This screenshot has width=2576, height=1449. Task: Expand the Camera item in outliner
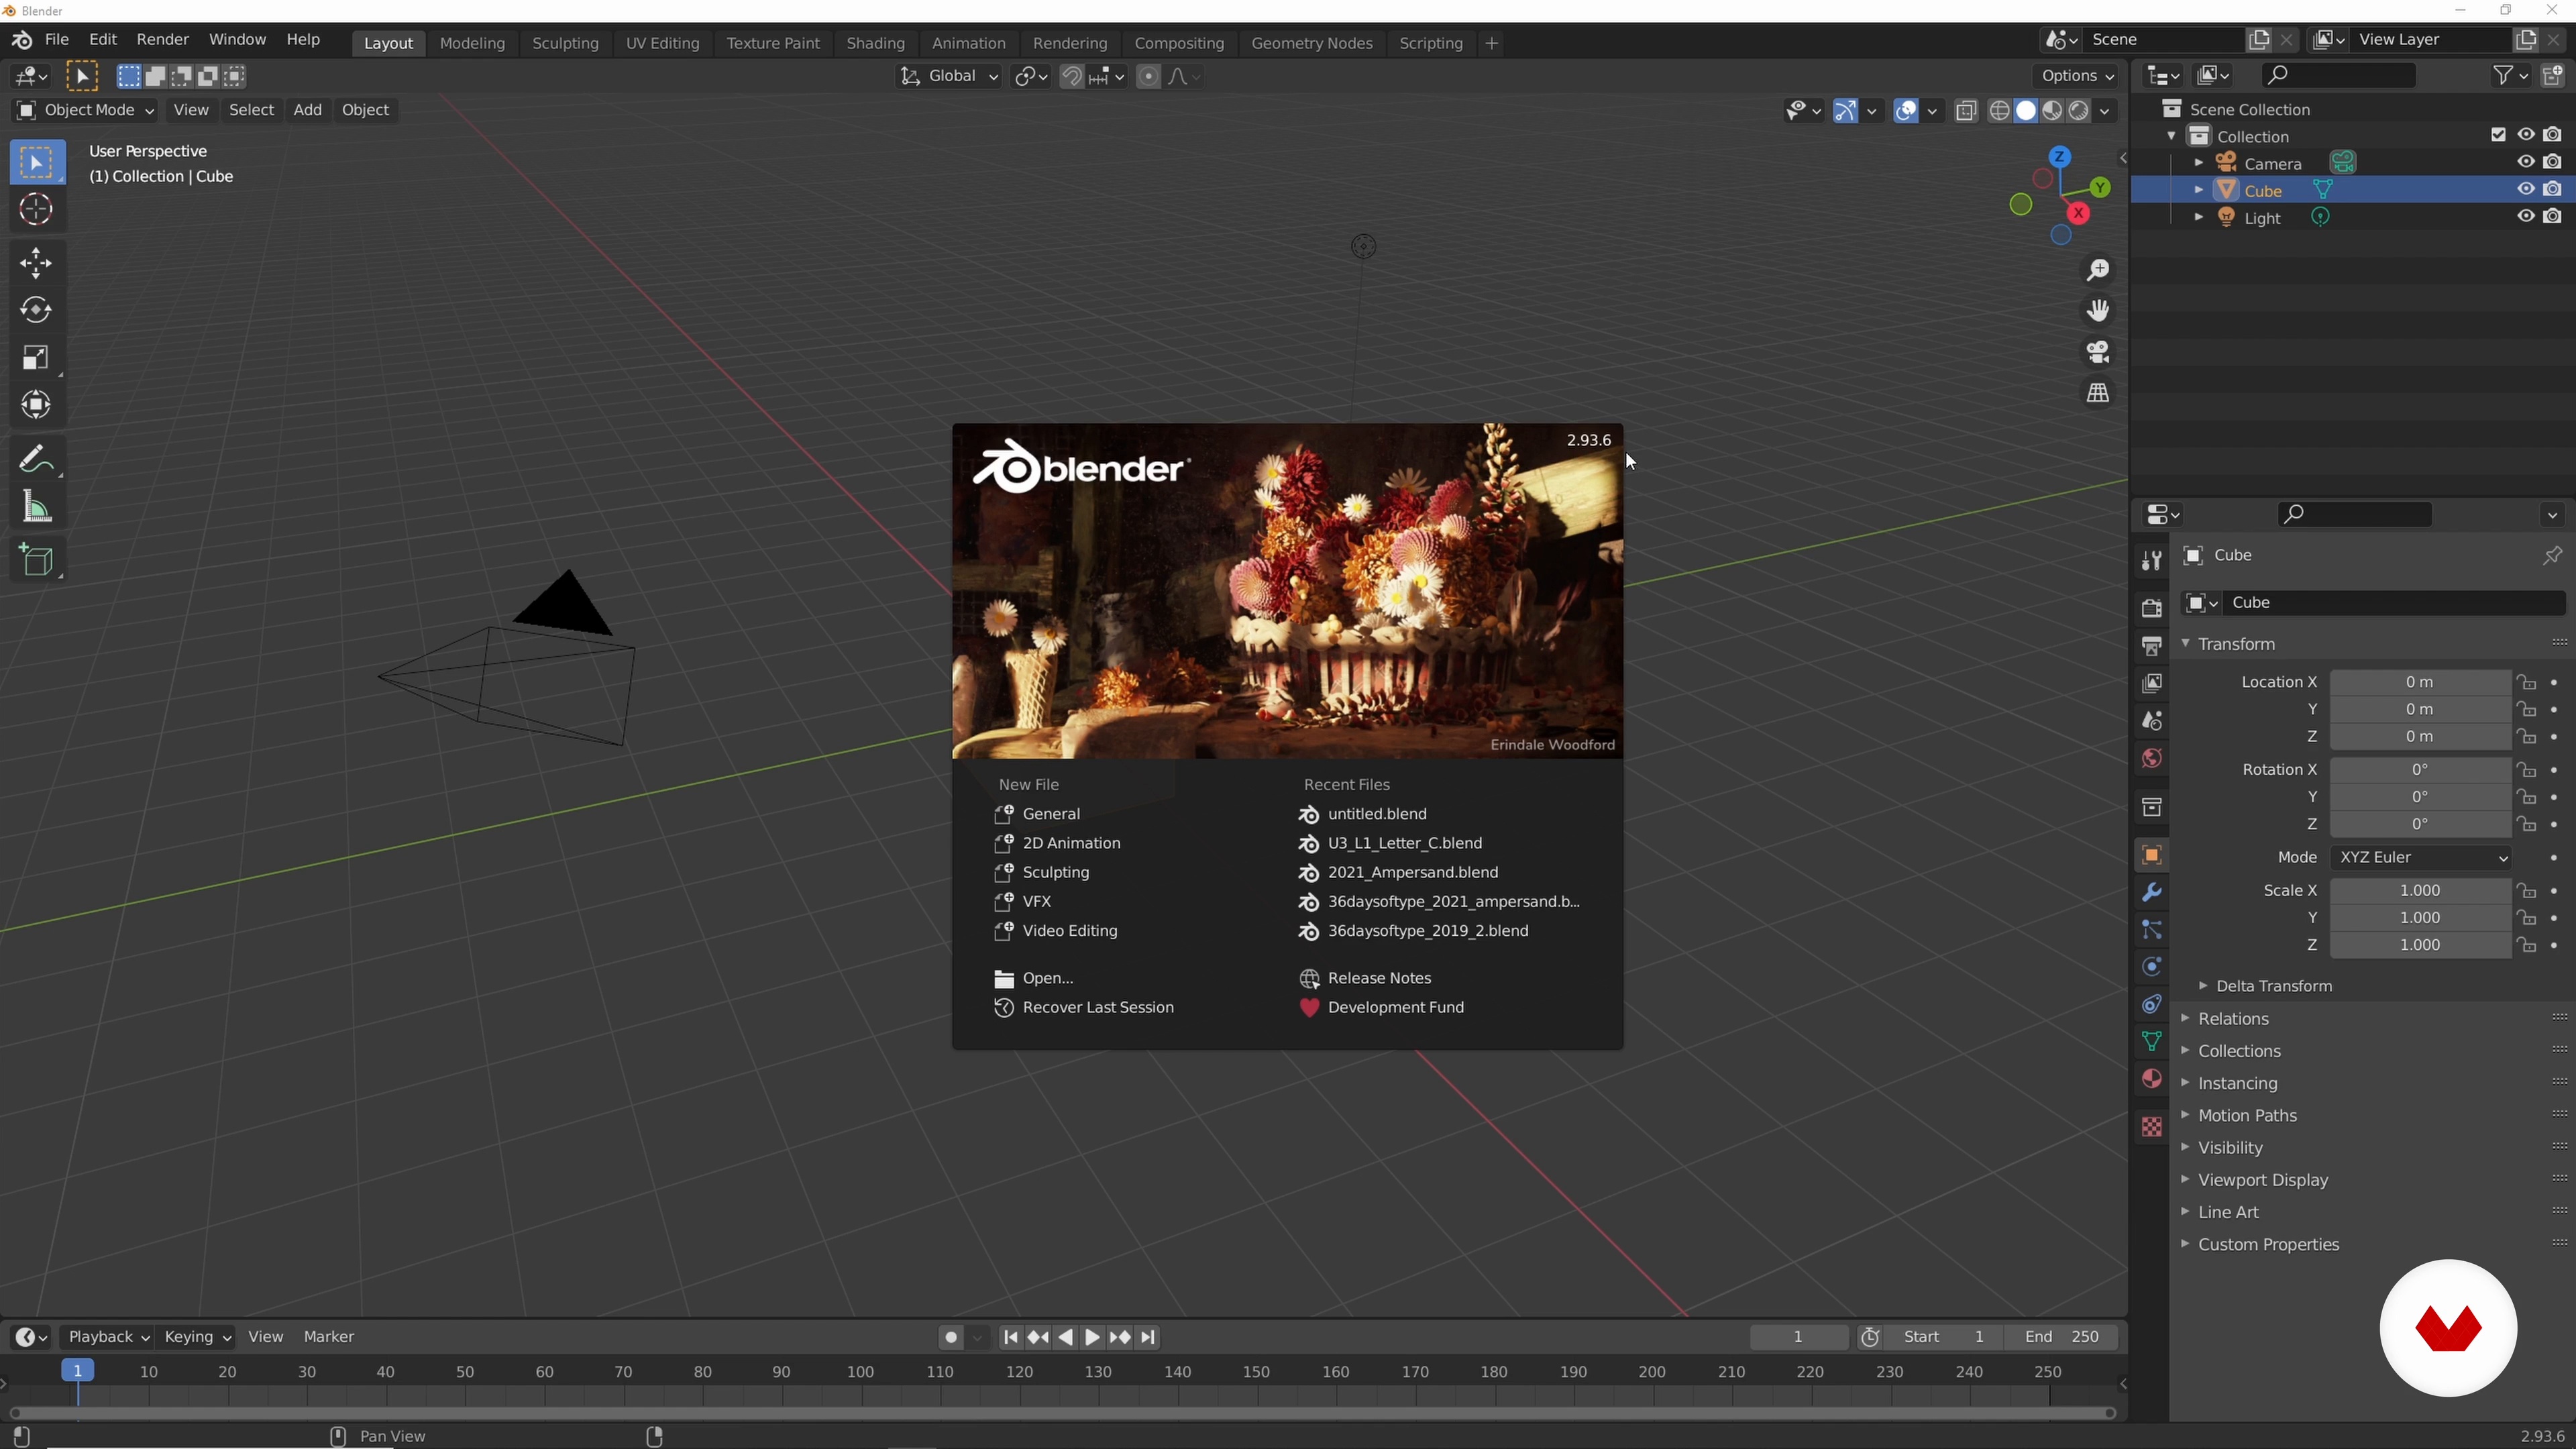pyautogui.click(x=2198, y=163)
